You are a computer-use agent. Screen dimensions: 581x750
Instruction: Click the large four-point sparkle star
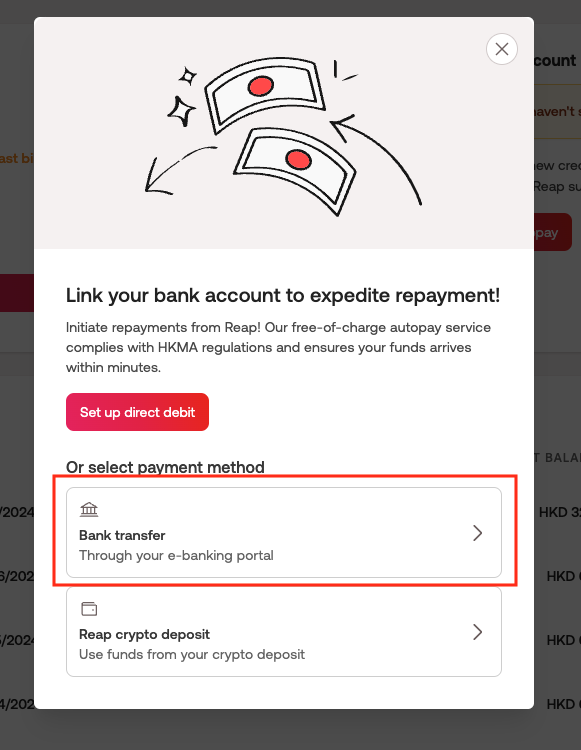click(x=181, y=112)
